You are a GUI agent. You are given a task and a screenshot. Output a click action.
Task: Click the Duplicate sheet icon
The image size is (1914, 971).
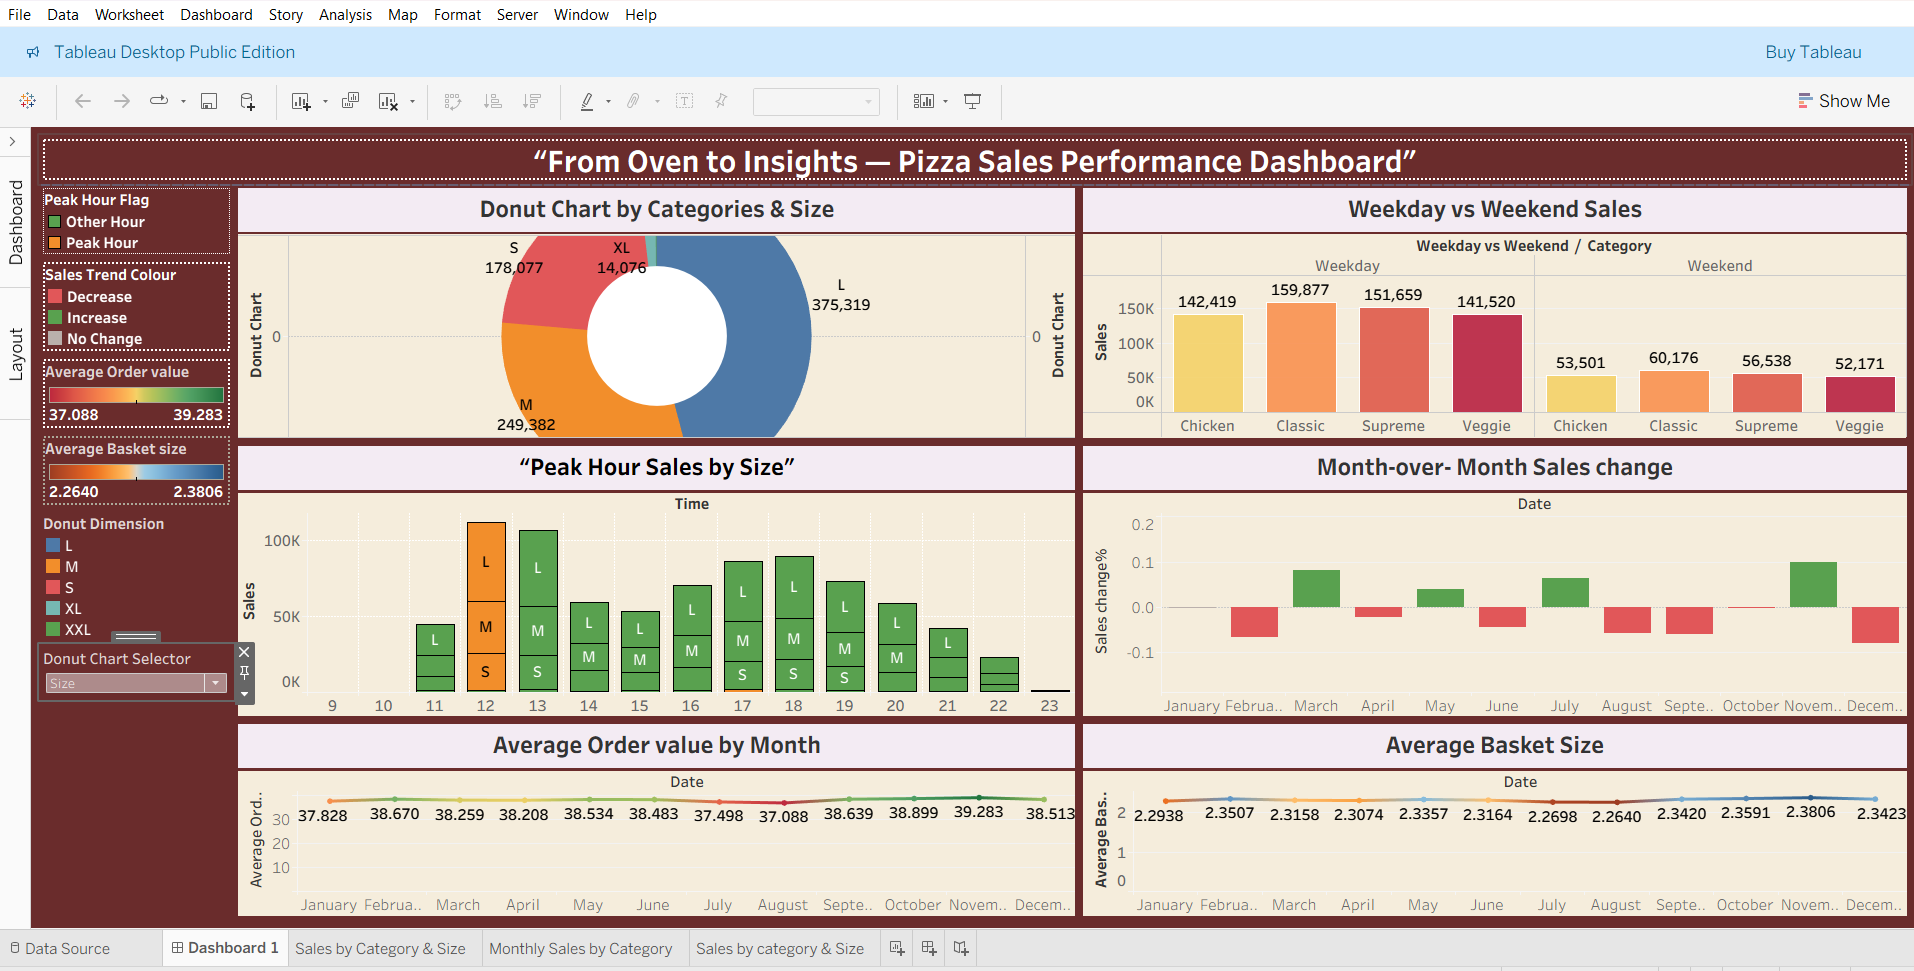(x=350, y=101)
